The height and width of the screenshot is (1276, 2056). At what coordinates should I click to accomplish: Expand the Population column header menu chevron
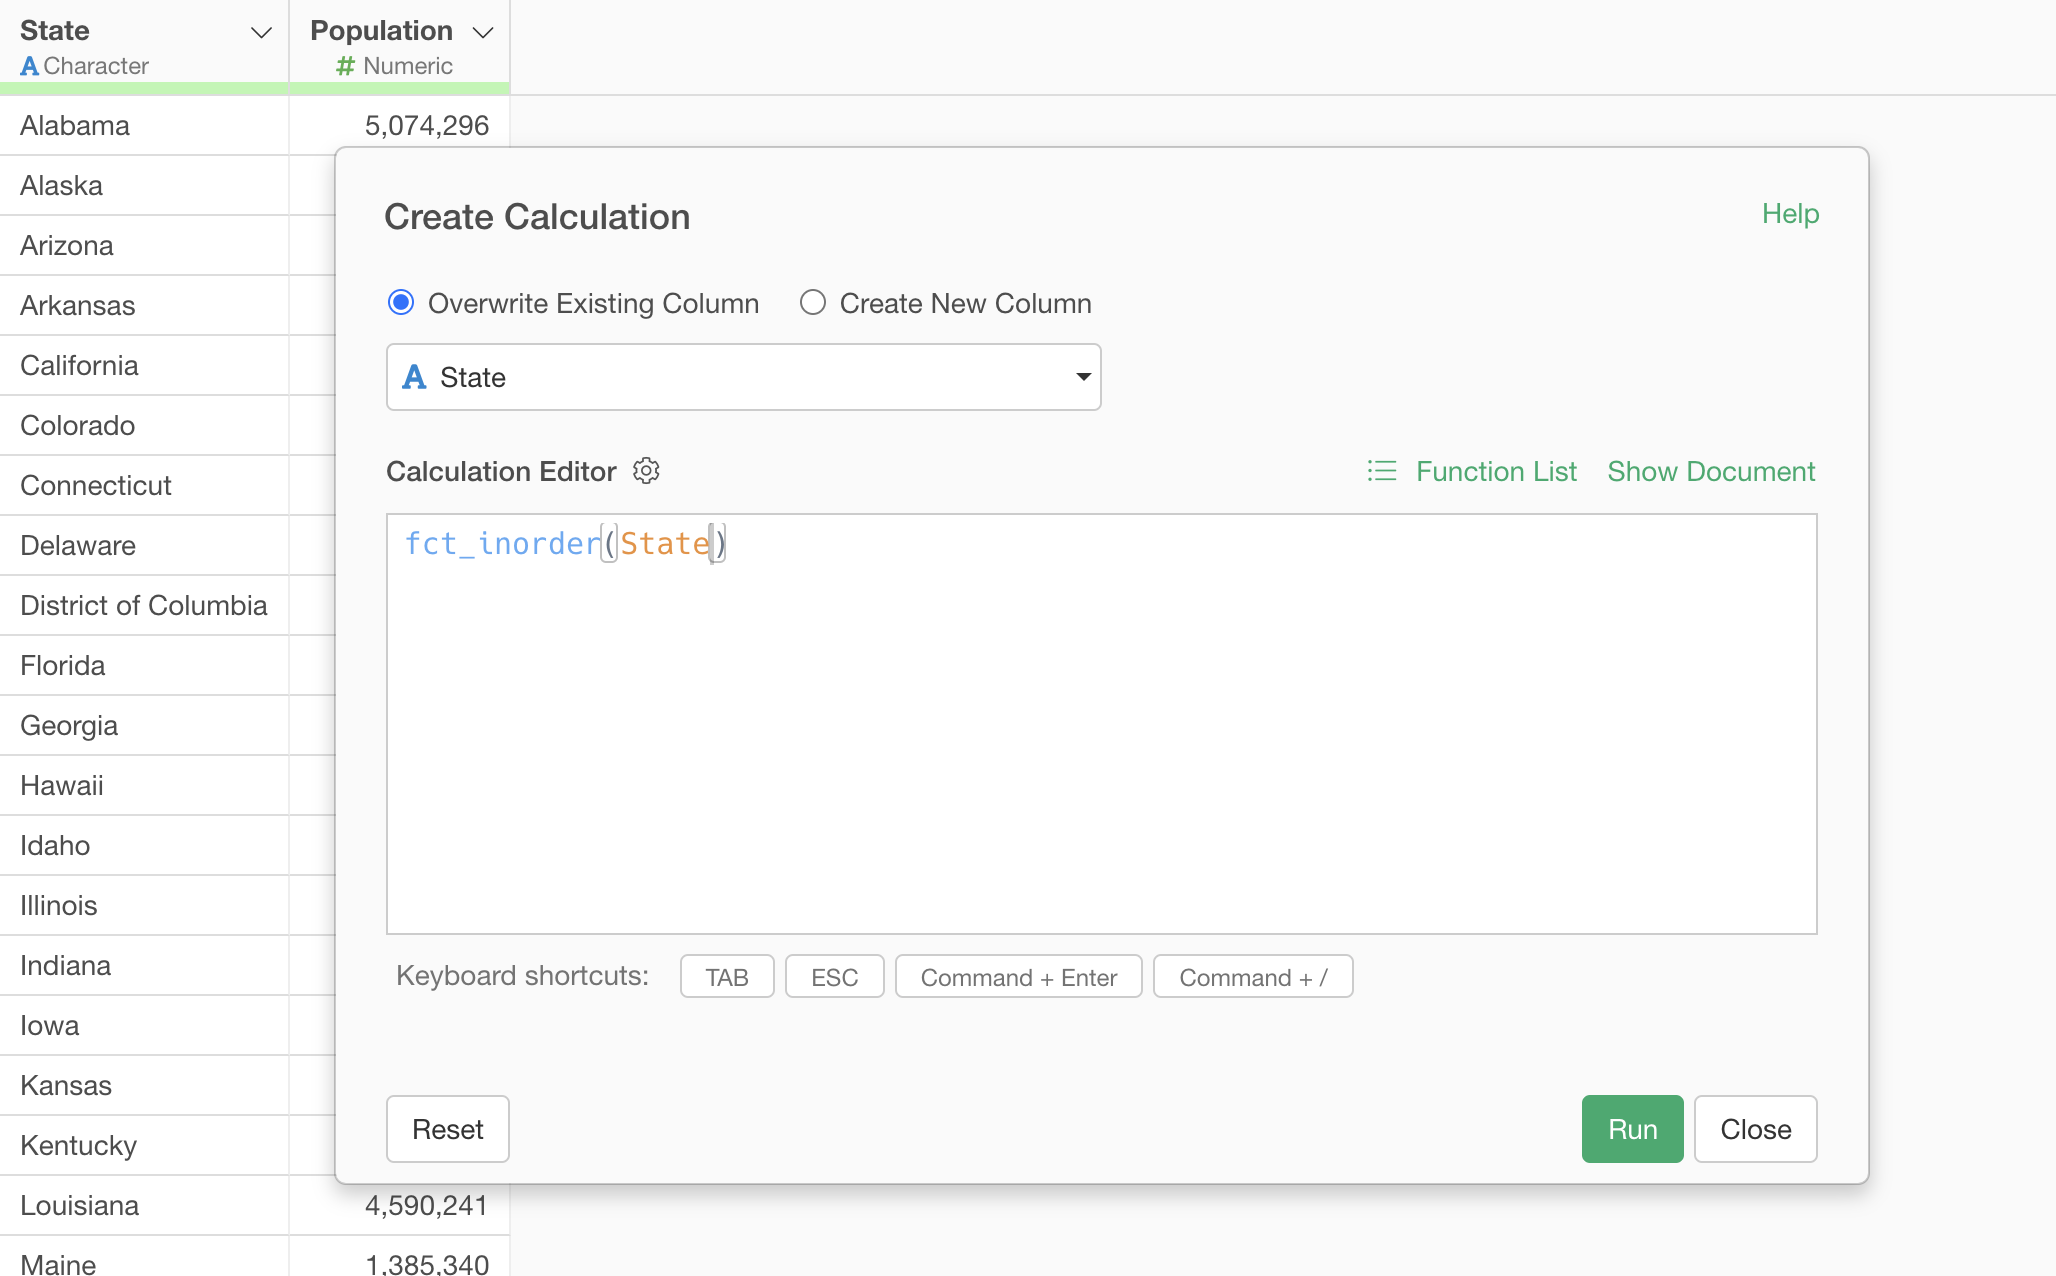tap(483, 32)
